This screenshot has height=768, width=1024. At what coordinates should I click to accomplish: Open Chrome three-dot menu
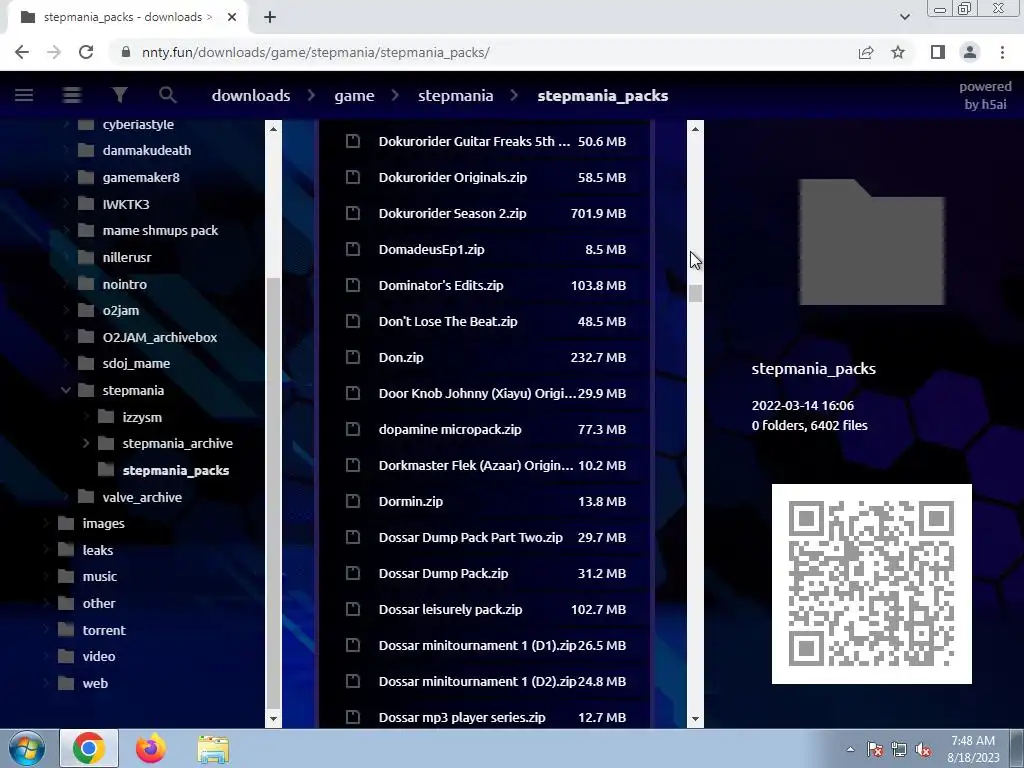[1002, 52]
